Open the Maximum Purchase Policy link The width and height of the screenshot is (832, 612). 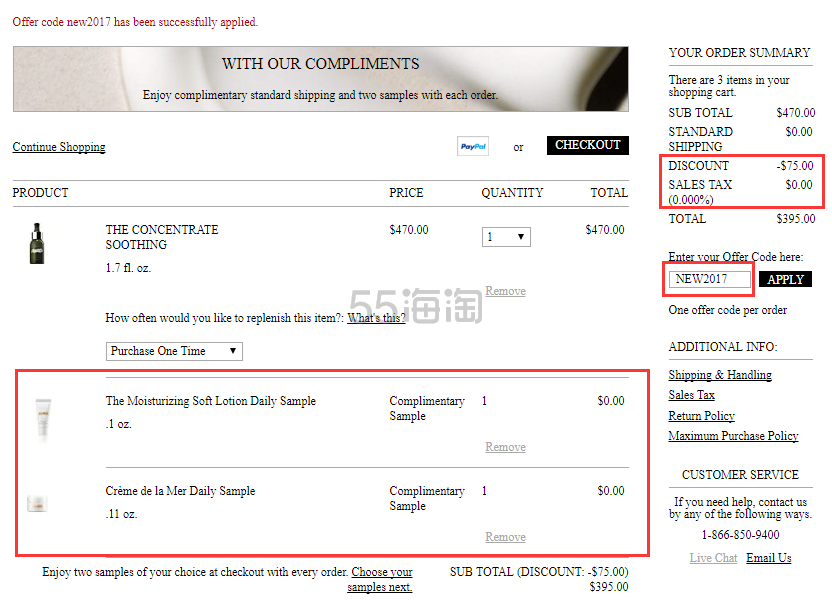(x=733, y=435)
